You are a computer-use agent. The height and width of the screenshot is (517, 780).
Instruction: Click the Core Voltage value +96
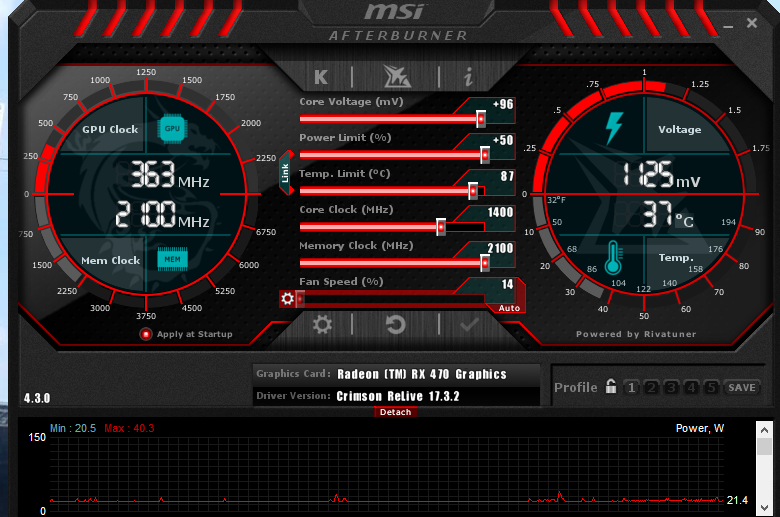click(503, 104)
